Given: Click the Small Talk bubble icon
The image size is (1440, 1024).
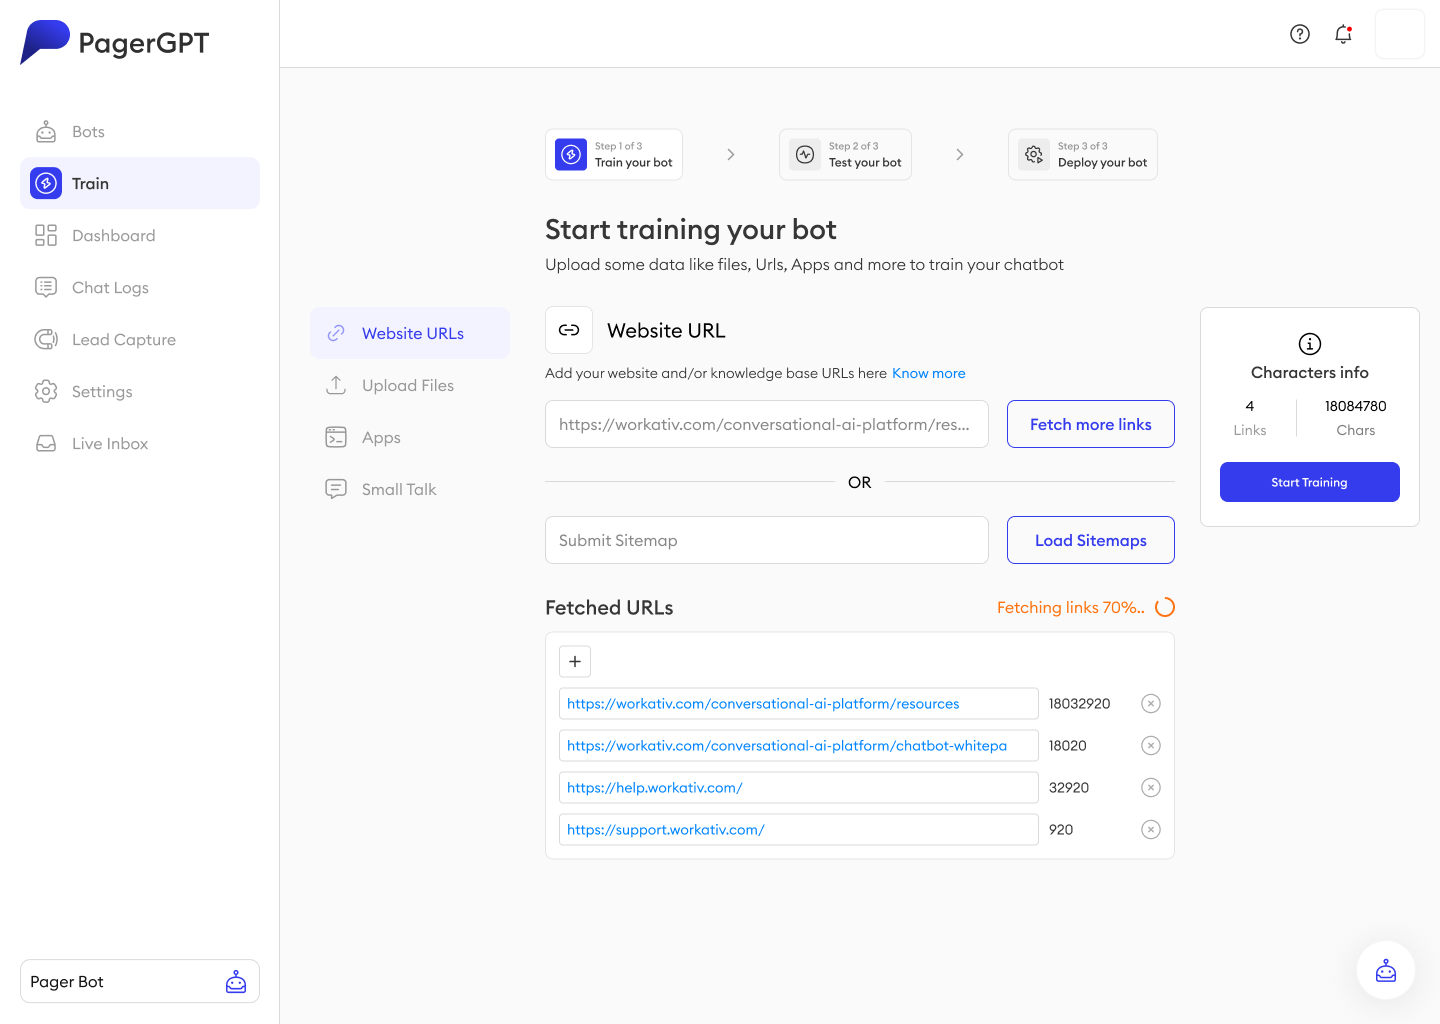Looking at the screenshot, I should tap(336, 489).
